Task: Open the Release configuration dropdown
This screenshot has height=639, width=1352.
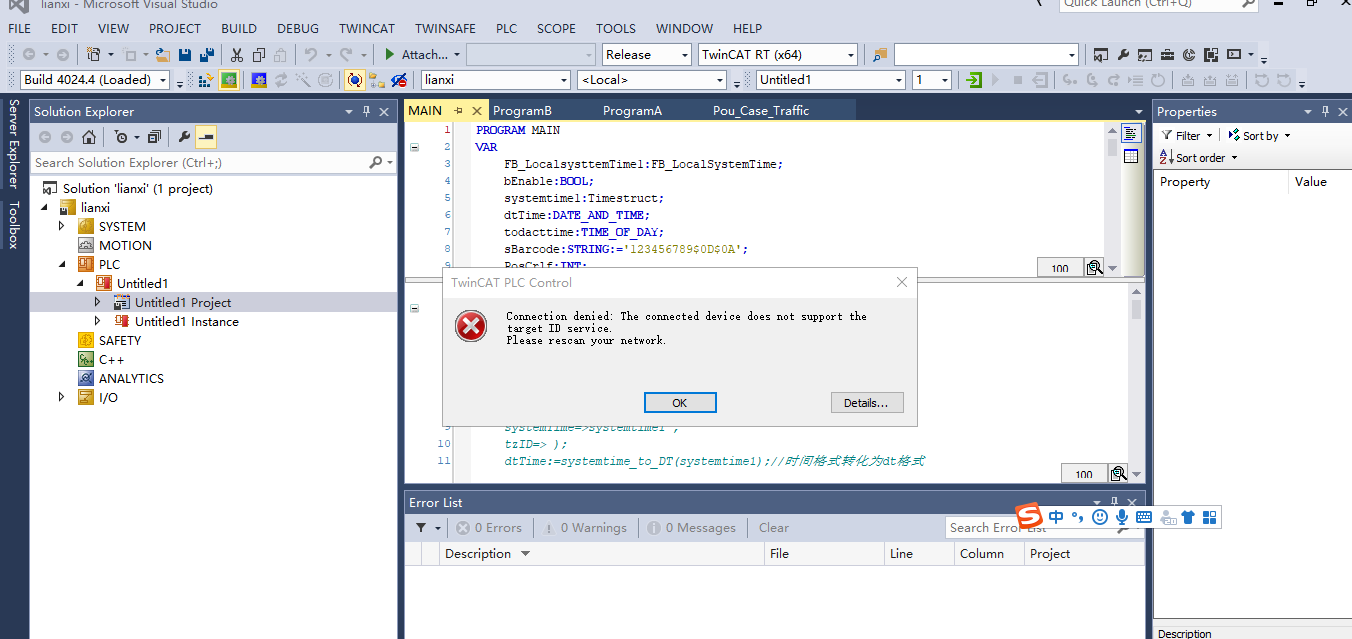Action: point(646,55)
